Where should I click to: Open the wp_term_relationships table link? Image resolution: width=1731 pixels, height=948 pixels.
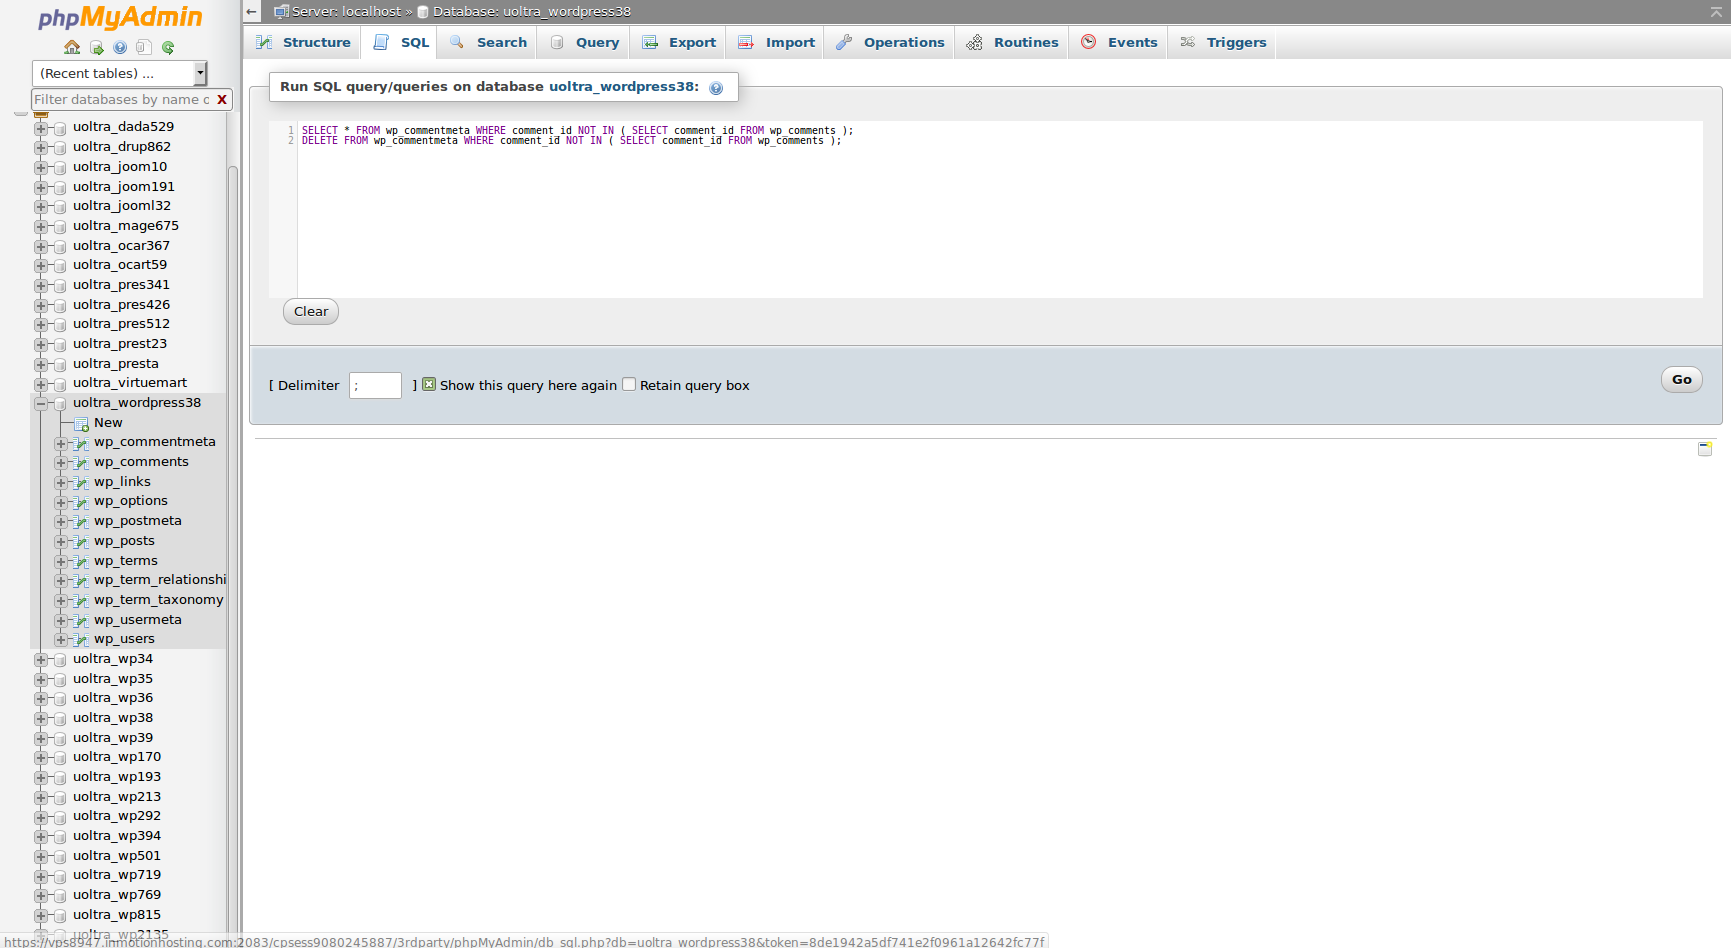pyautogui.click(x=160, y=580)
